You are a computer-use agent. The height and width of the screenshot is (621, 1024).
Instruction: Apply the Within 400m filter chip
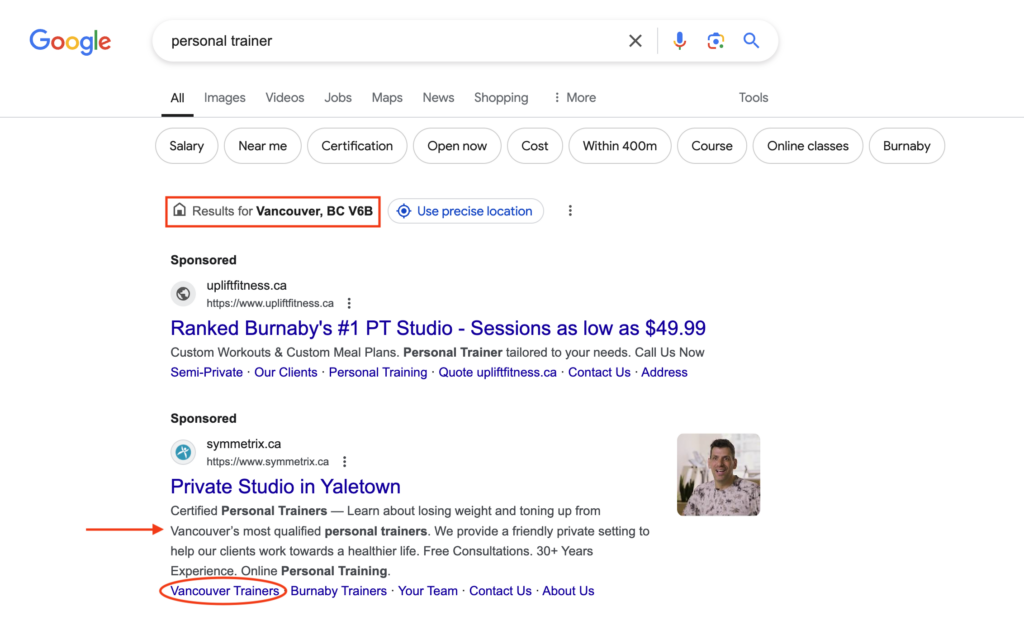(x=620, y=146)
